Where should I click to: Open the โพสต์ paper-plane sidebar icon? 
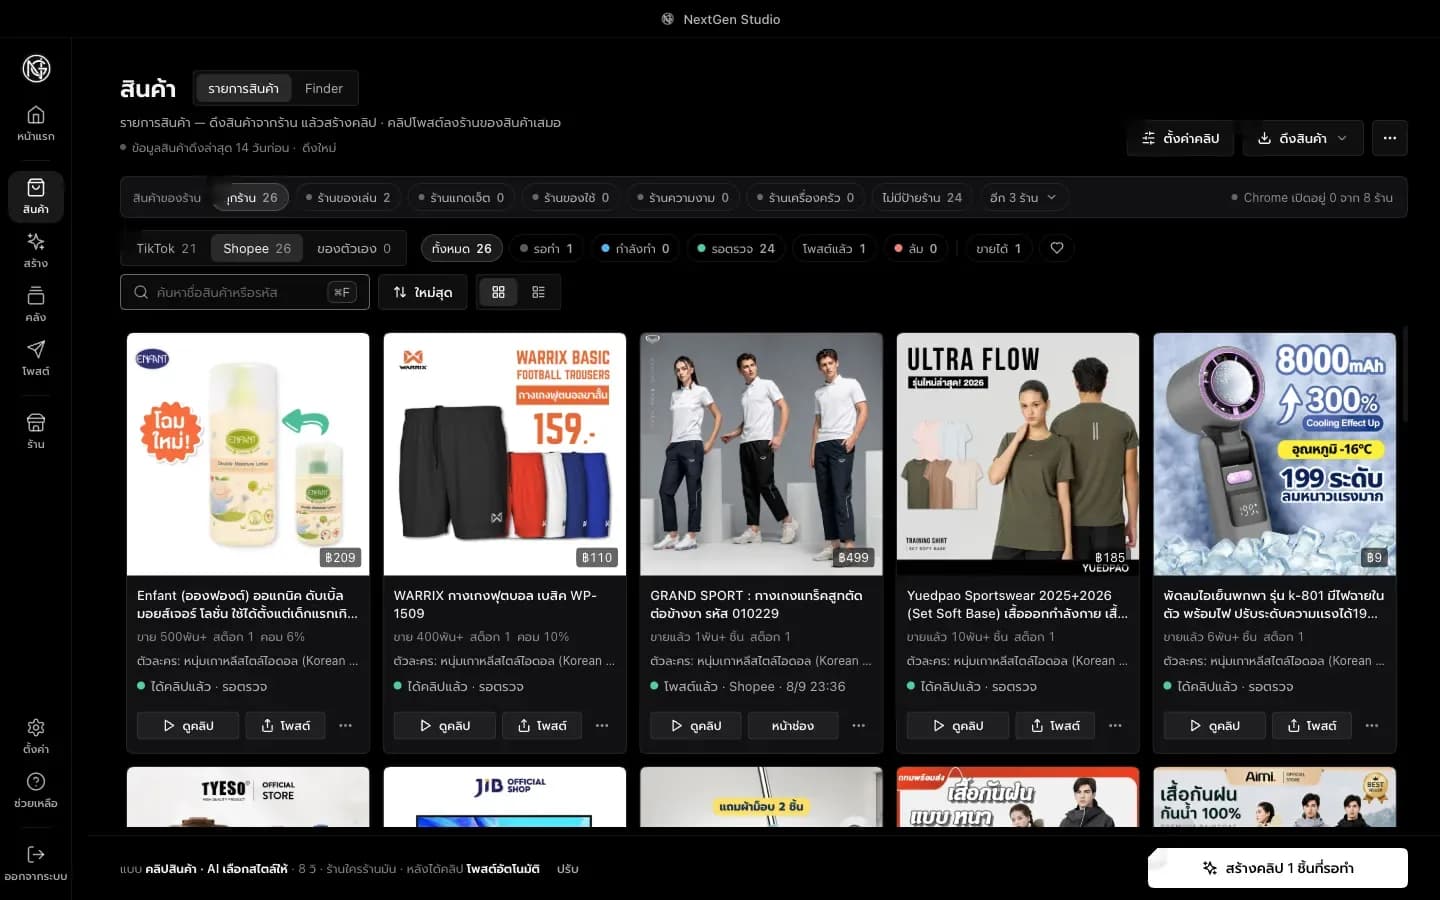[36, 359]
